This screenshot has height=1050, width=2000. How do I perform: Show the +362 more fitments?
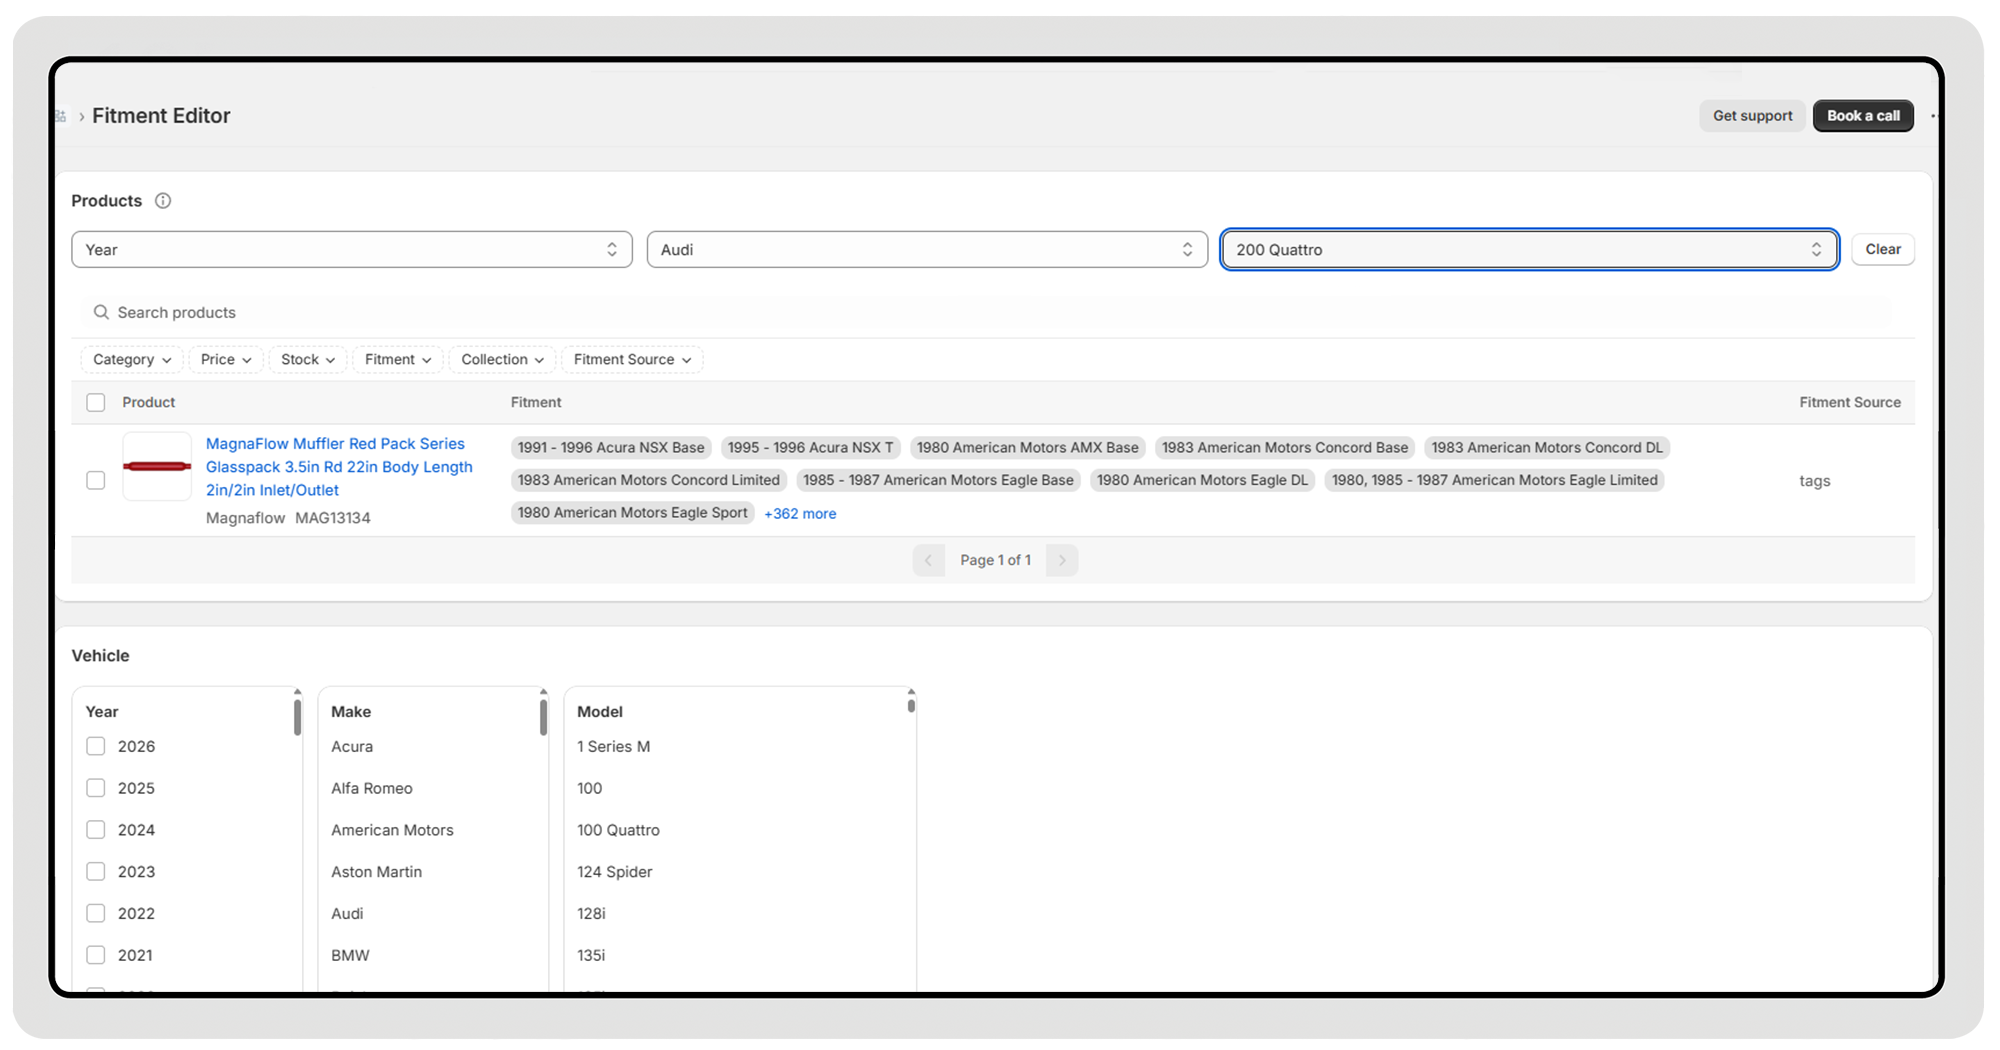click(800, 514)
